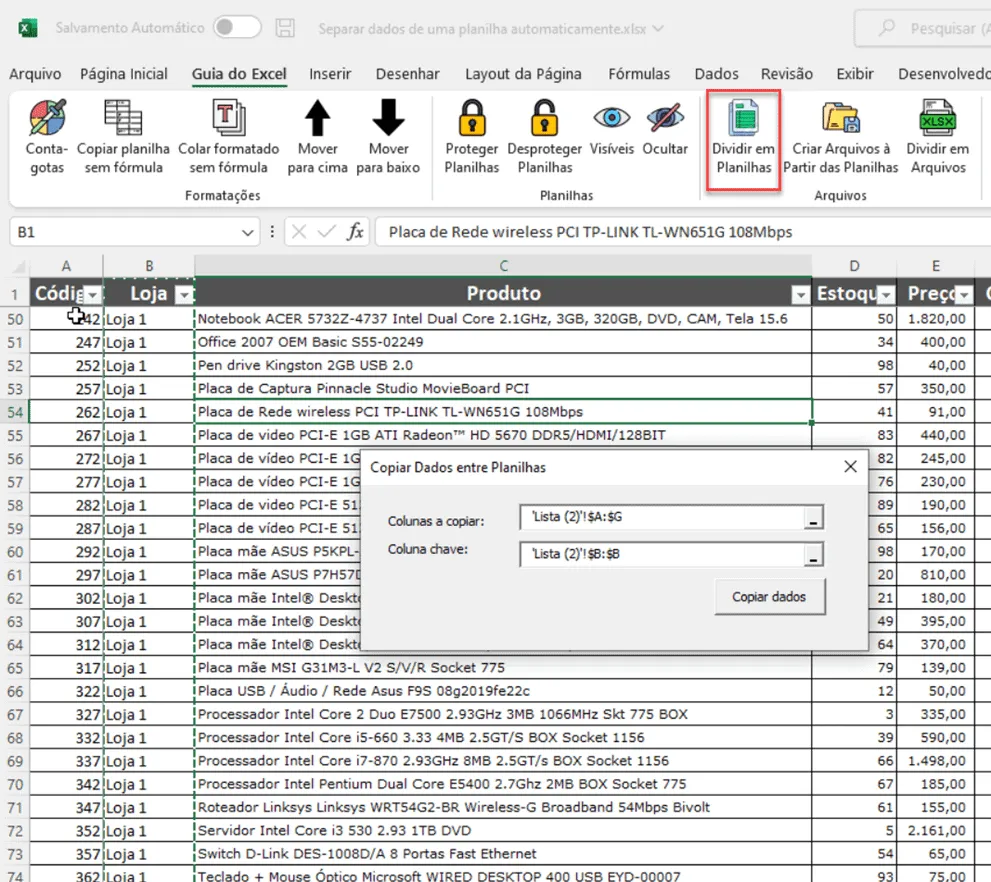The width and height of the screenshot is (991, 882).
Task: Click price cell '1.498,00'
Action: point(935,761)
